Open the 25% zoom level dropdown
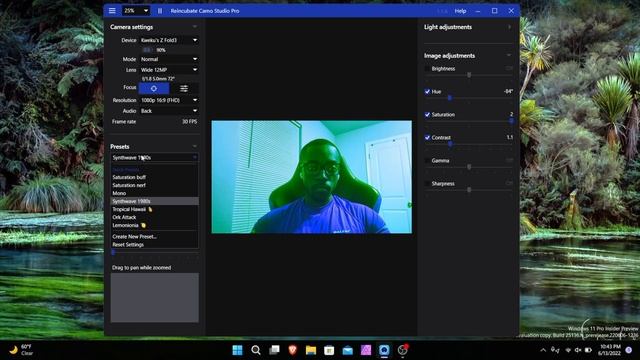The image size is (640, 360). tap(136, 11)
